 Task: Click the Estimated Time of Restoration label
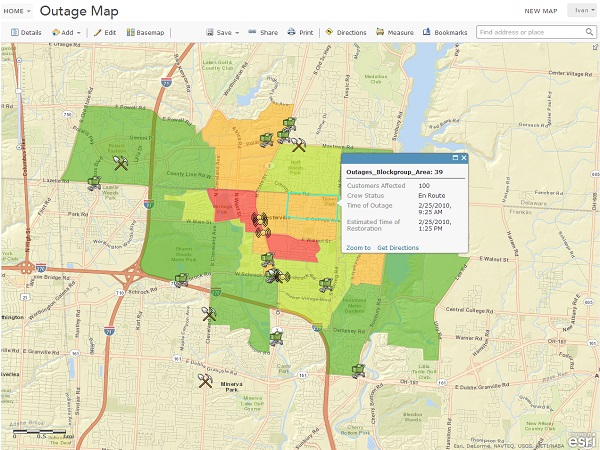(373, 225)
